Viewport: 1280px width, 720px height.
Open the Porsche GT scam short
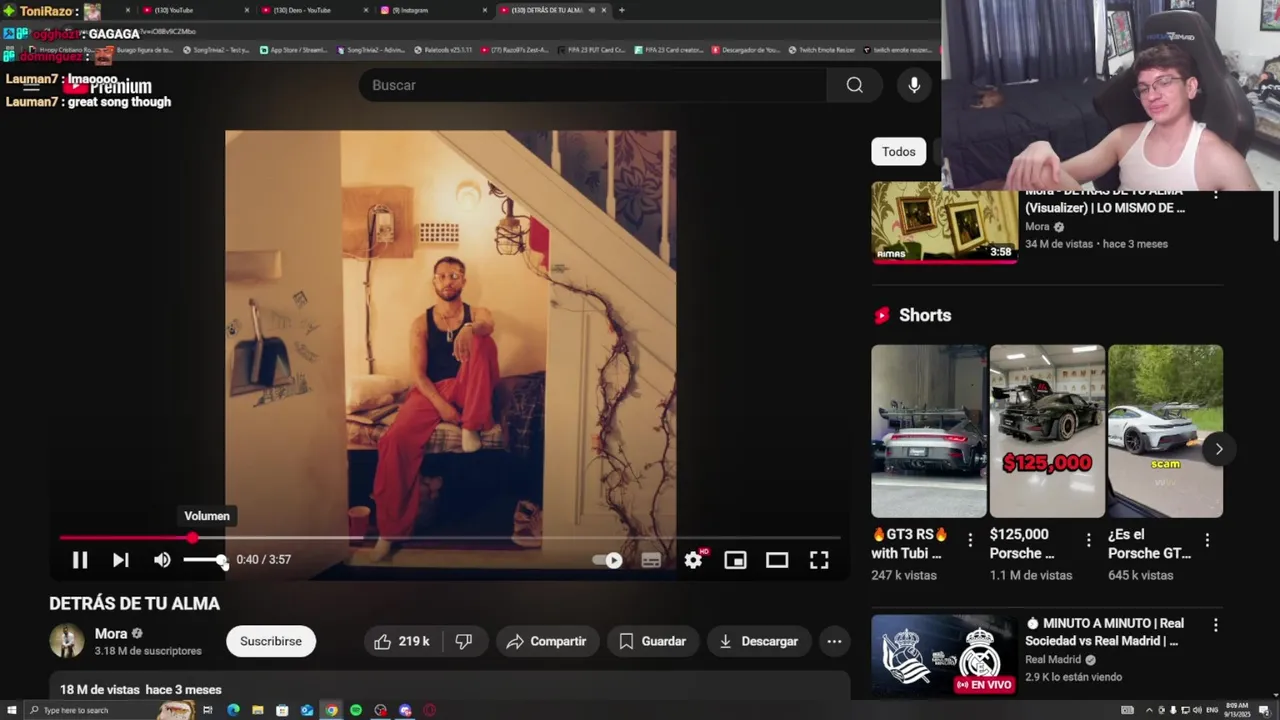pyautogui.click(x=1165, y=431)
